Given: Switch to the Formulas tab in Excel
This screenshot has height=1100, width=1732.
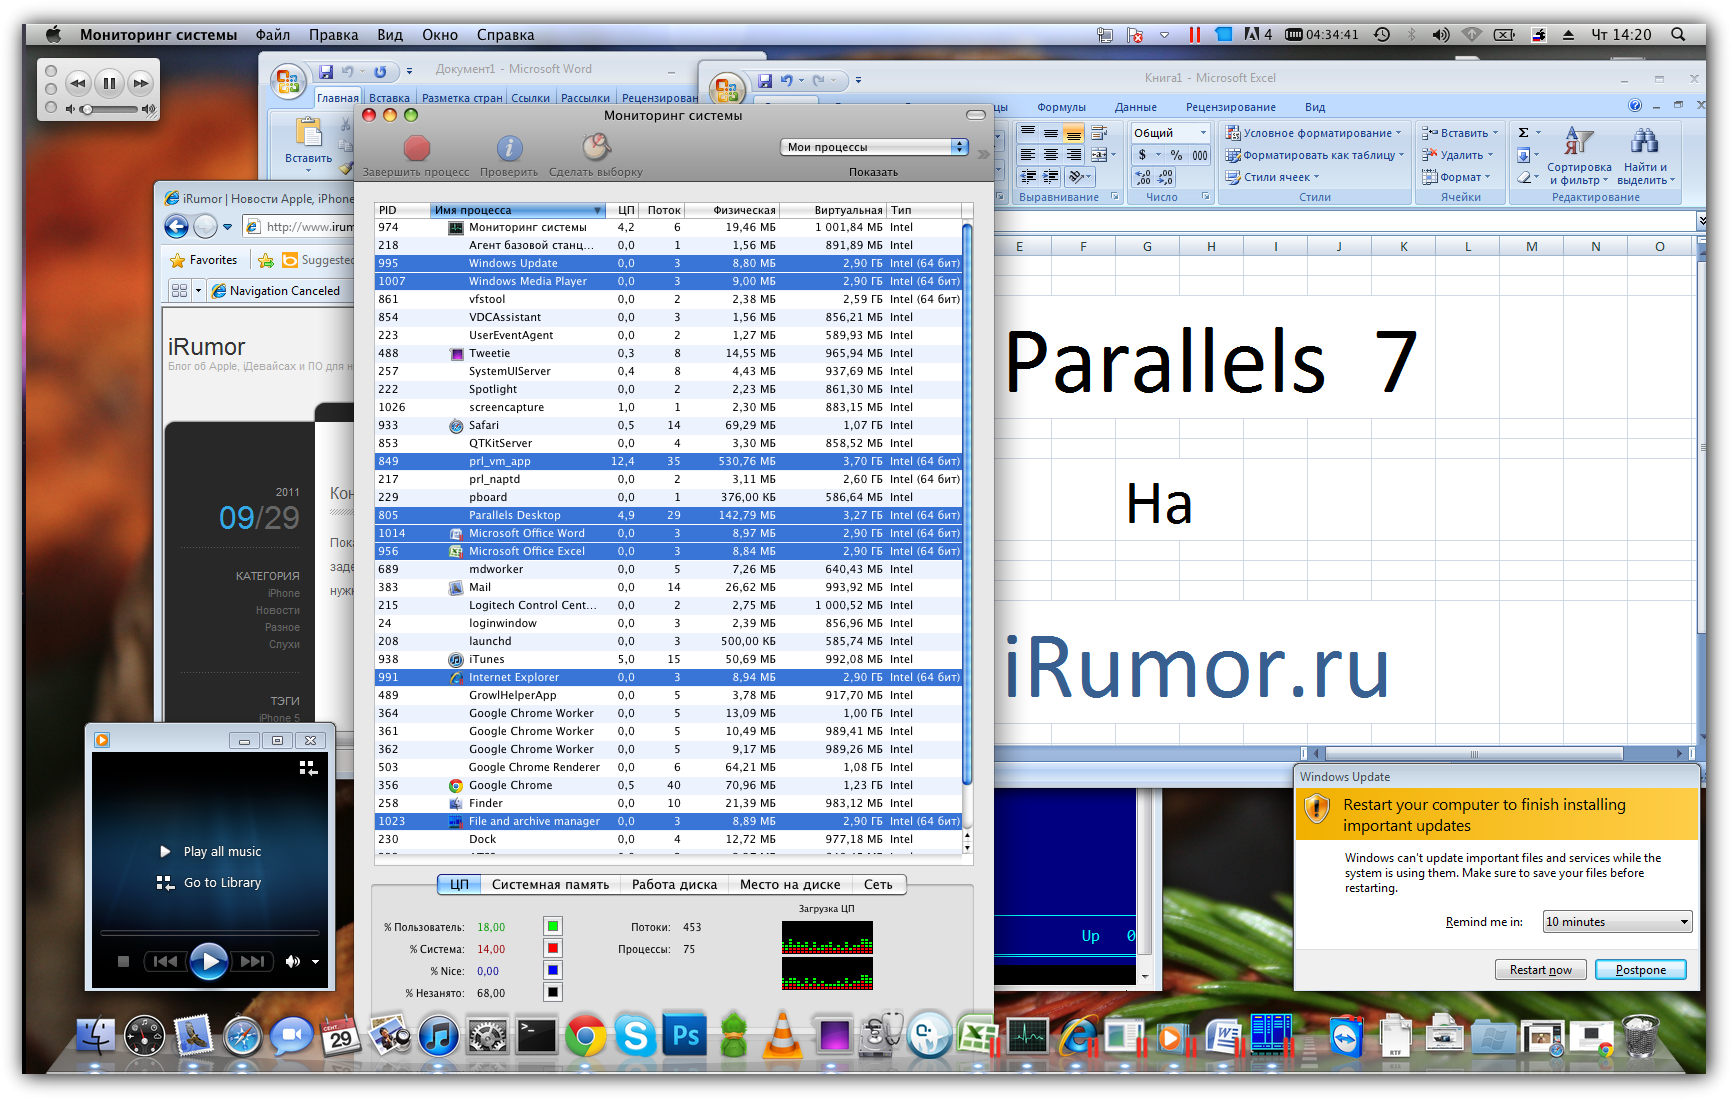Looking at the screenshot, I should click(1061, 107).
